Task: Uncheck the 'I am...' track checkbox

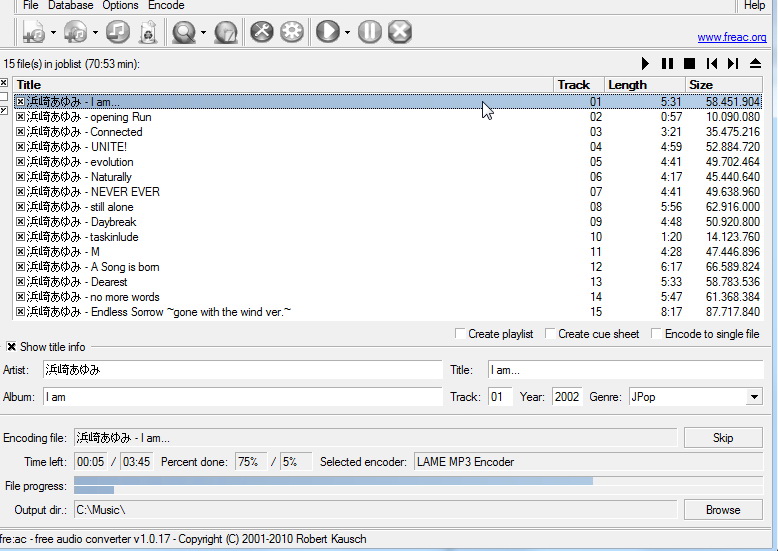Action: coord(20,102)
